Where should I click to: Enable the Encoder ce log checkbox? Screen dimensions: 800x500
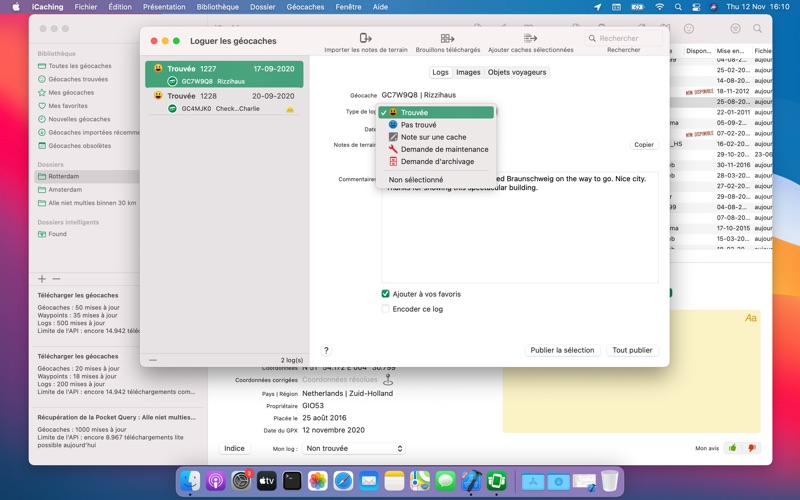386,309
